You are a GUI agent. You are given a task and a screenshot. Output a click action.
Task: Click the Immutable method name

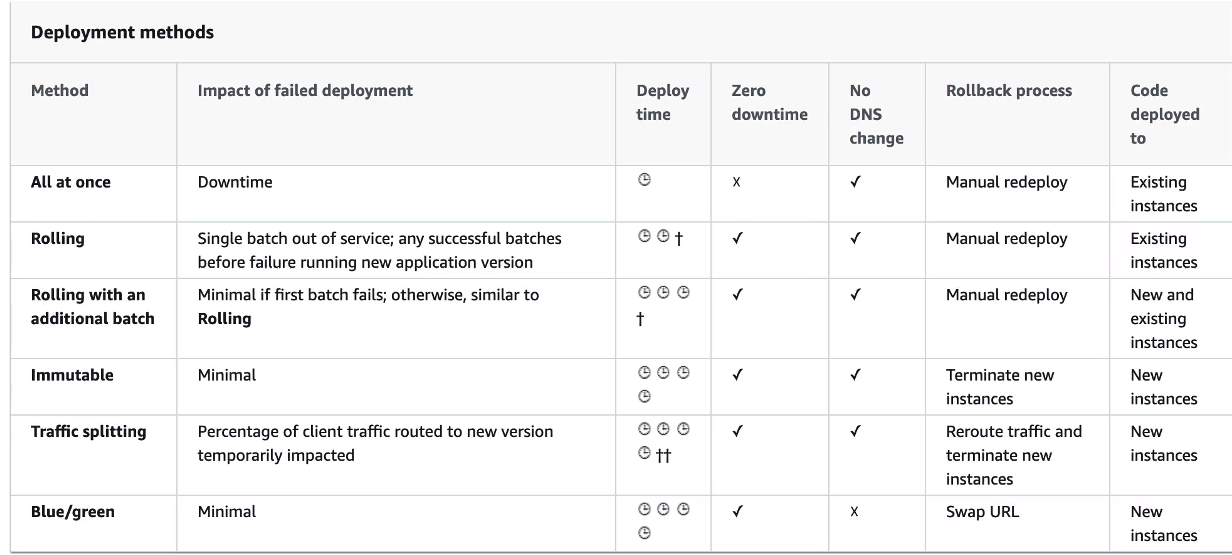click(x=72, y=375)
